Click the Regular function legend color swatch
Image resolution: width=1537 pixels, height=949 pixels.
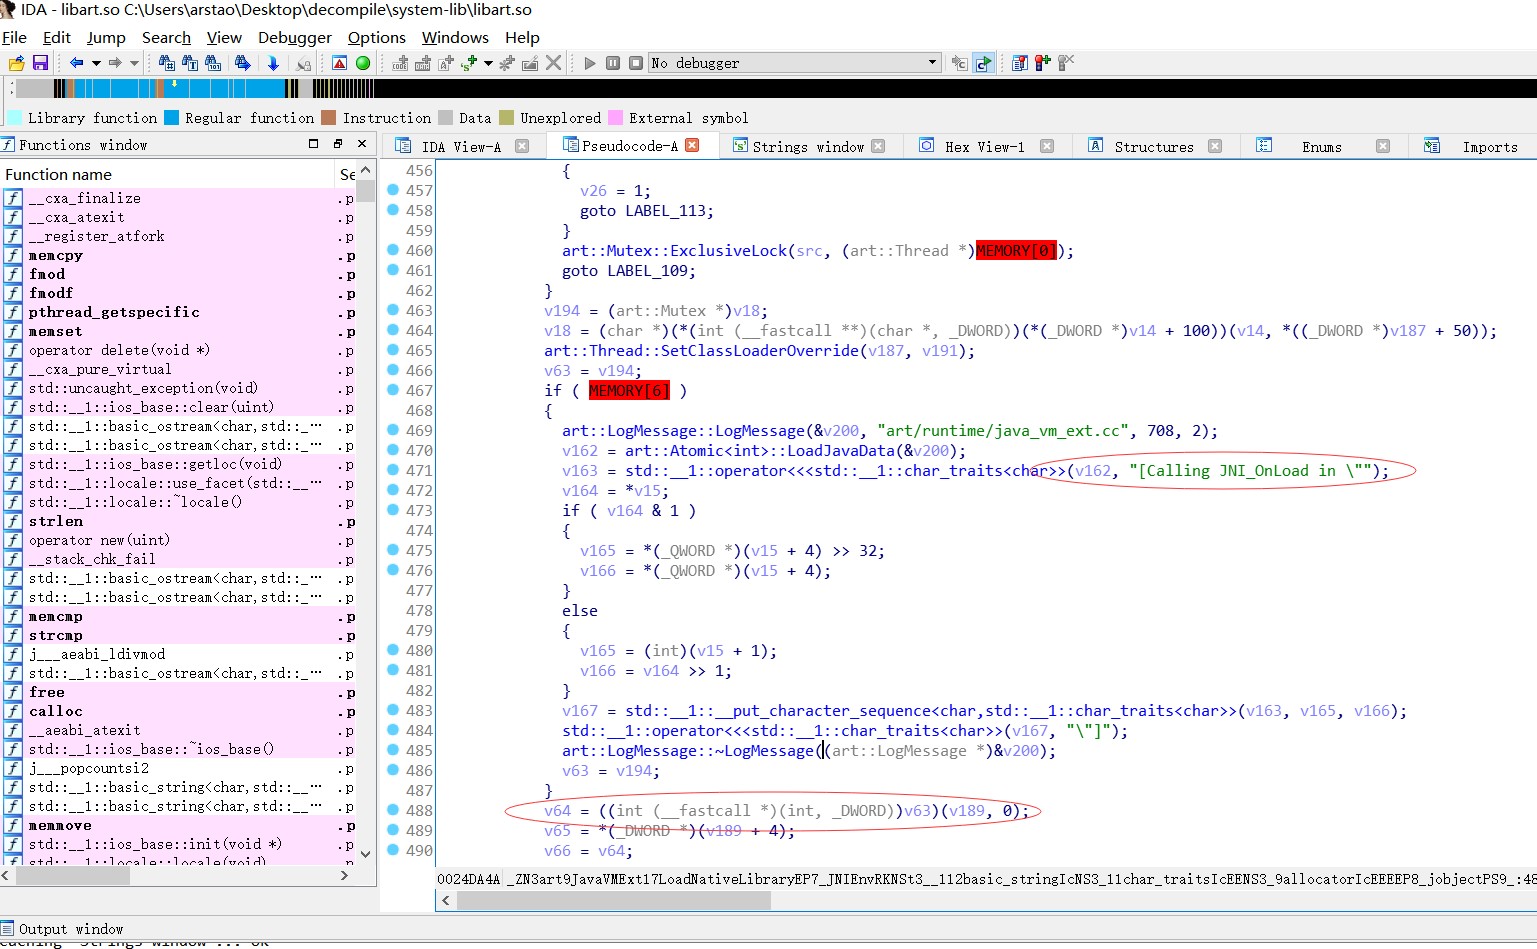171,117
